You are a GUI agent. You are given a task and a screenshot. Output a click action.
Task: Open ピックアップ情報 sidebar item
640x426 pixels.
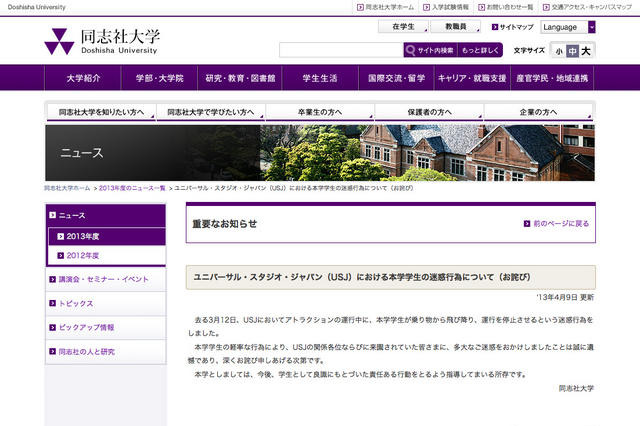106,327
